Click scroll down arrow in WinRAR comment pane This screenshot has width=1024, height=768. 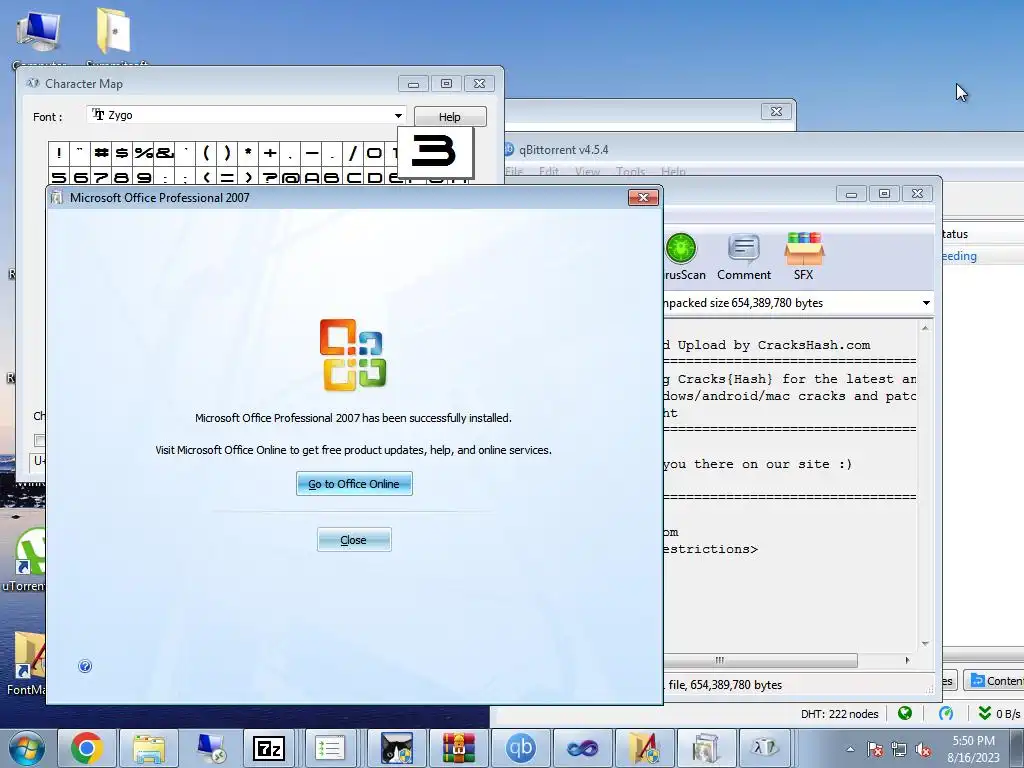tap(925, 644)
